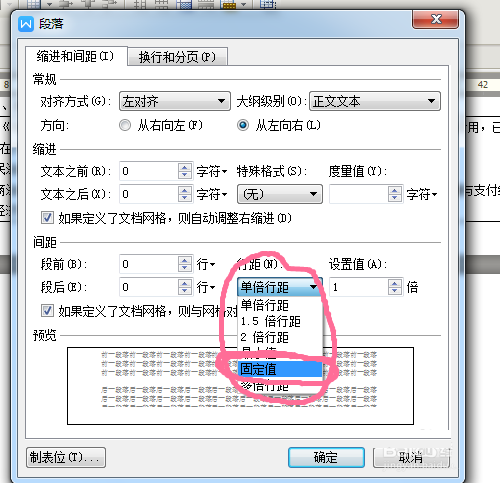Open the 制表位 tab stops button
The image size is (500, 483).
tap(66, 457)
